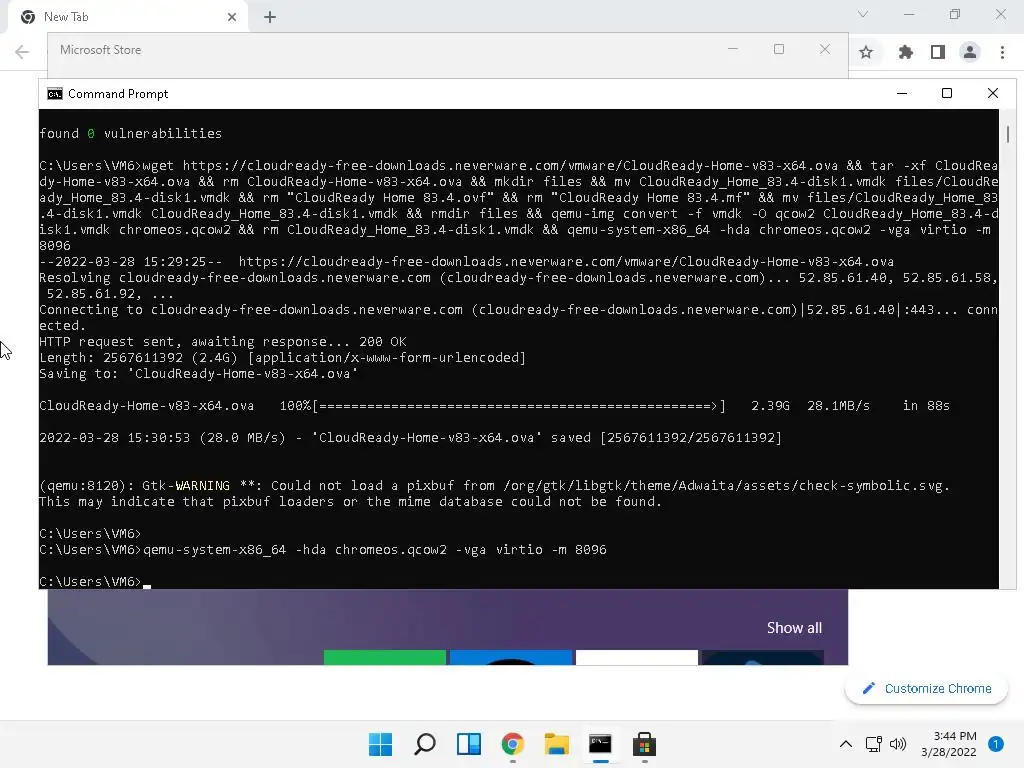Click the 'Length: 2567611392' line
The width and height of the screenshot is (1024, 768).
pos(282,358)
